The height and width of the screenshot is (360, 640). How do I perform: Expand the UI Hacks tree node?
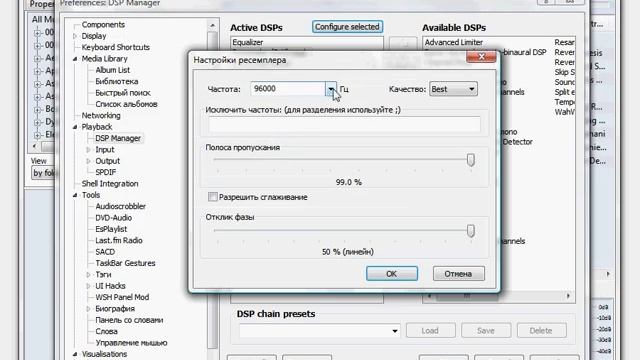89,286
